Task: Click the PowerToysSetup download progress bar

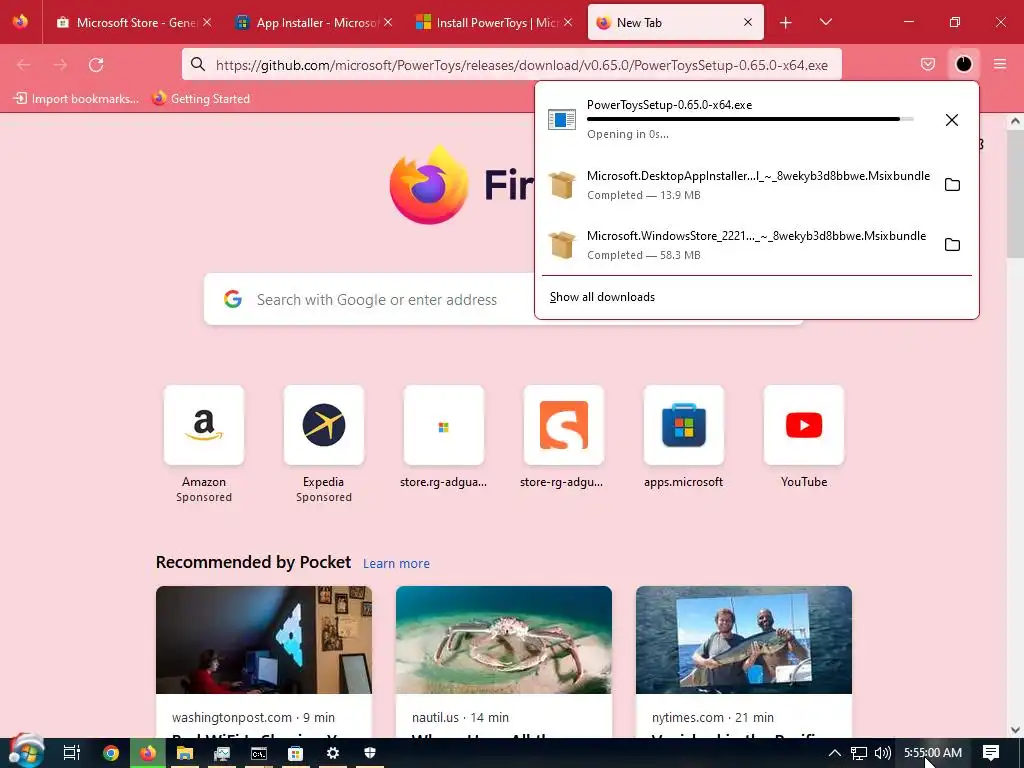Action: [x=750, y=120]
